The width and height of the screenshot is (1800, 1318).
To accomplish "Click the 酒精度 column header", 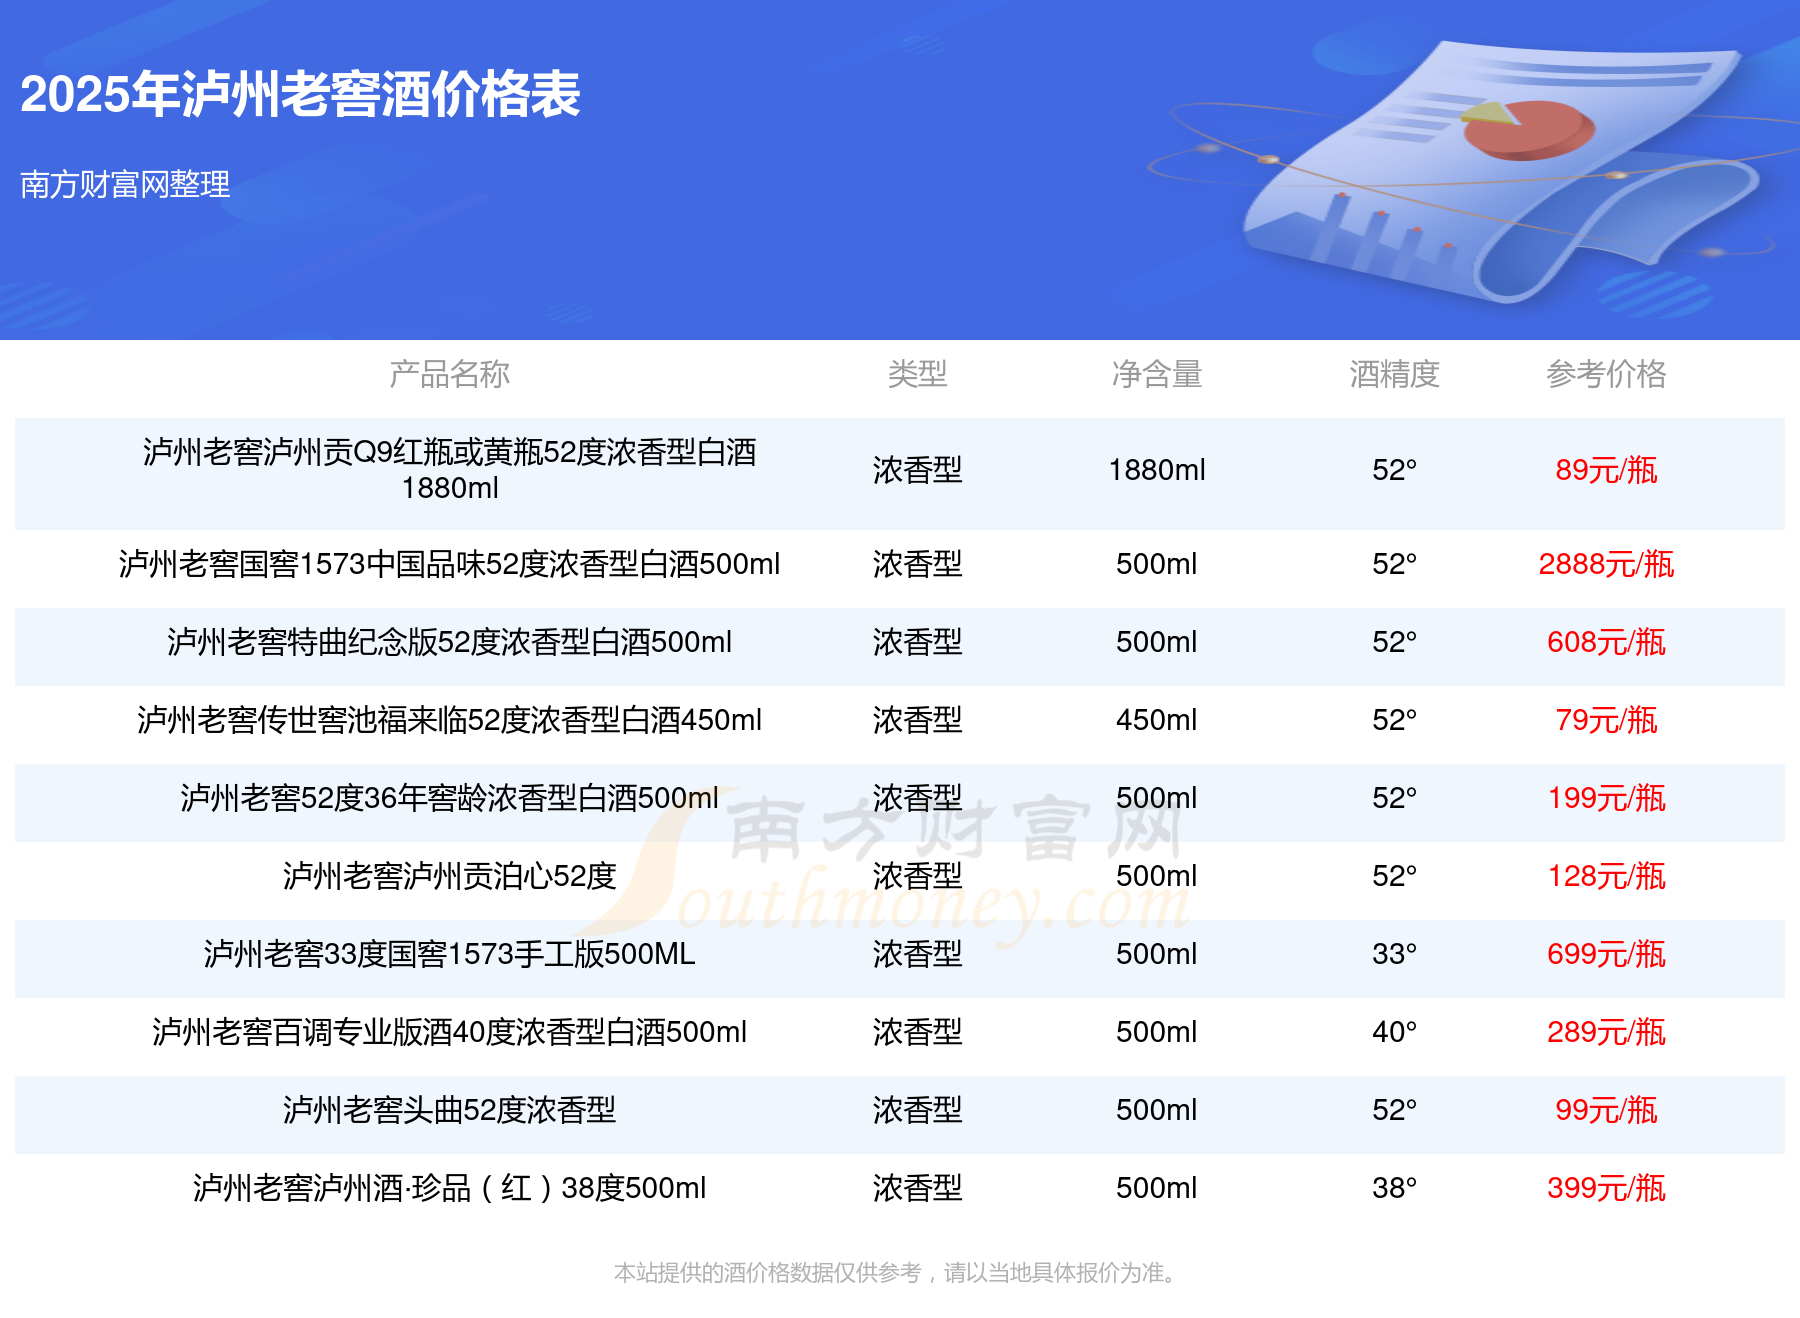I will click(1394, 374).
